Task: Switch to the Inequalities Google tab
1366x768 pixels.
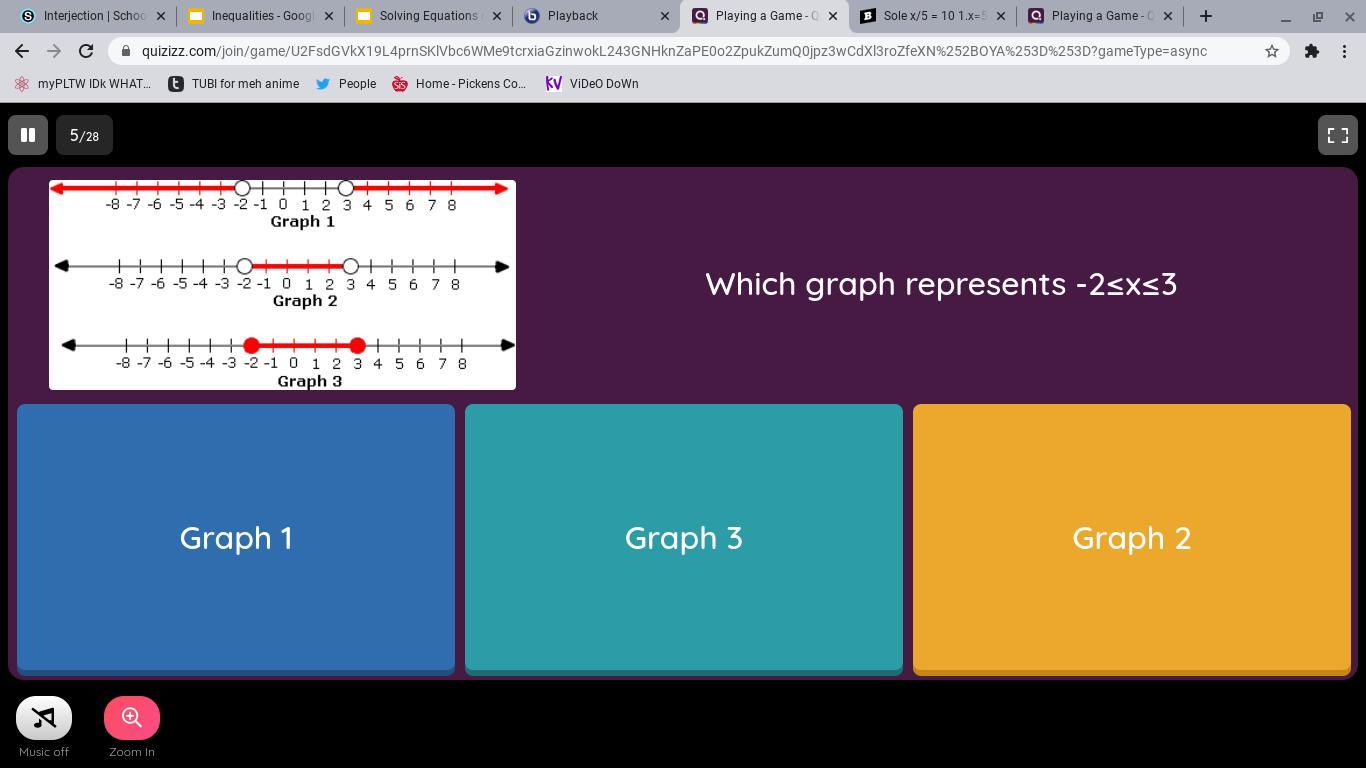Action: pos(260,16)
